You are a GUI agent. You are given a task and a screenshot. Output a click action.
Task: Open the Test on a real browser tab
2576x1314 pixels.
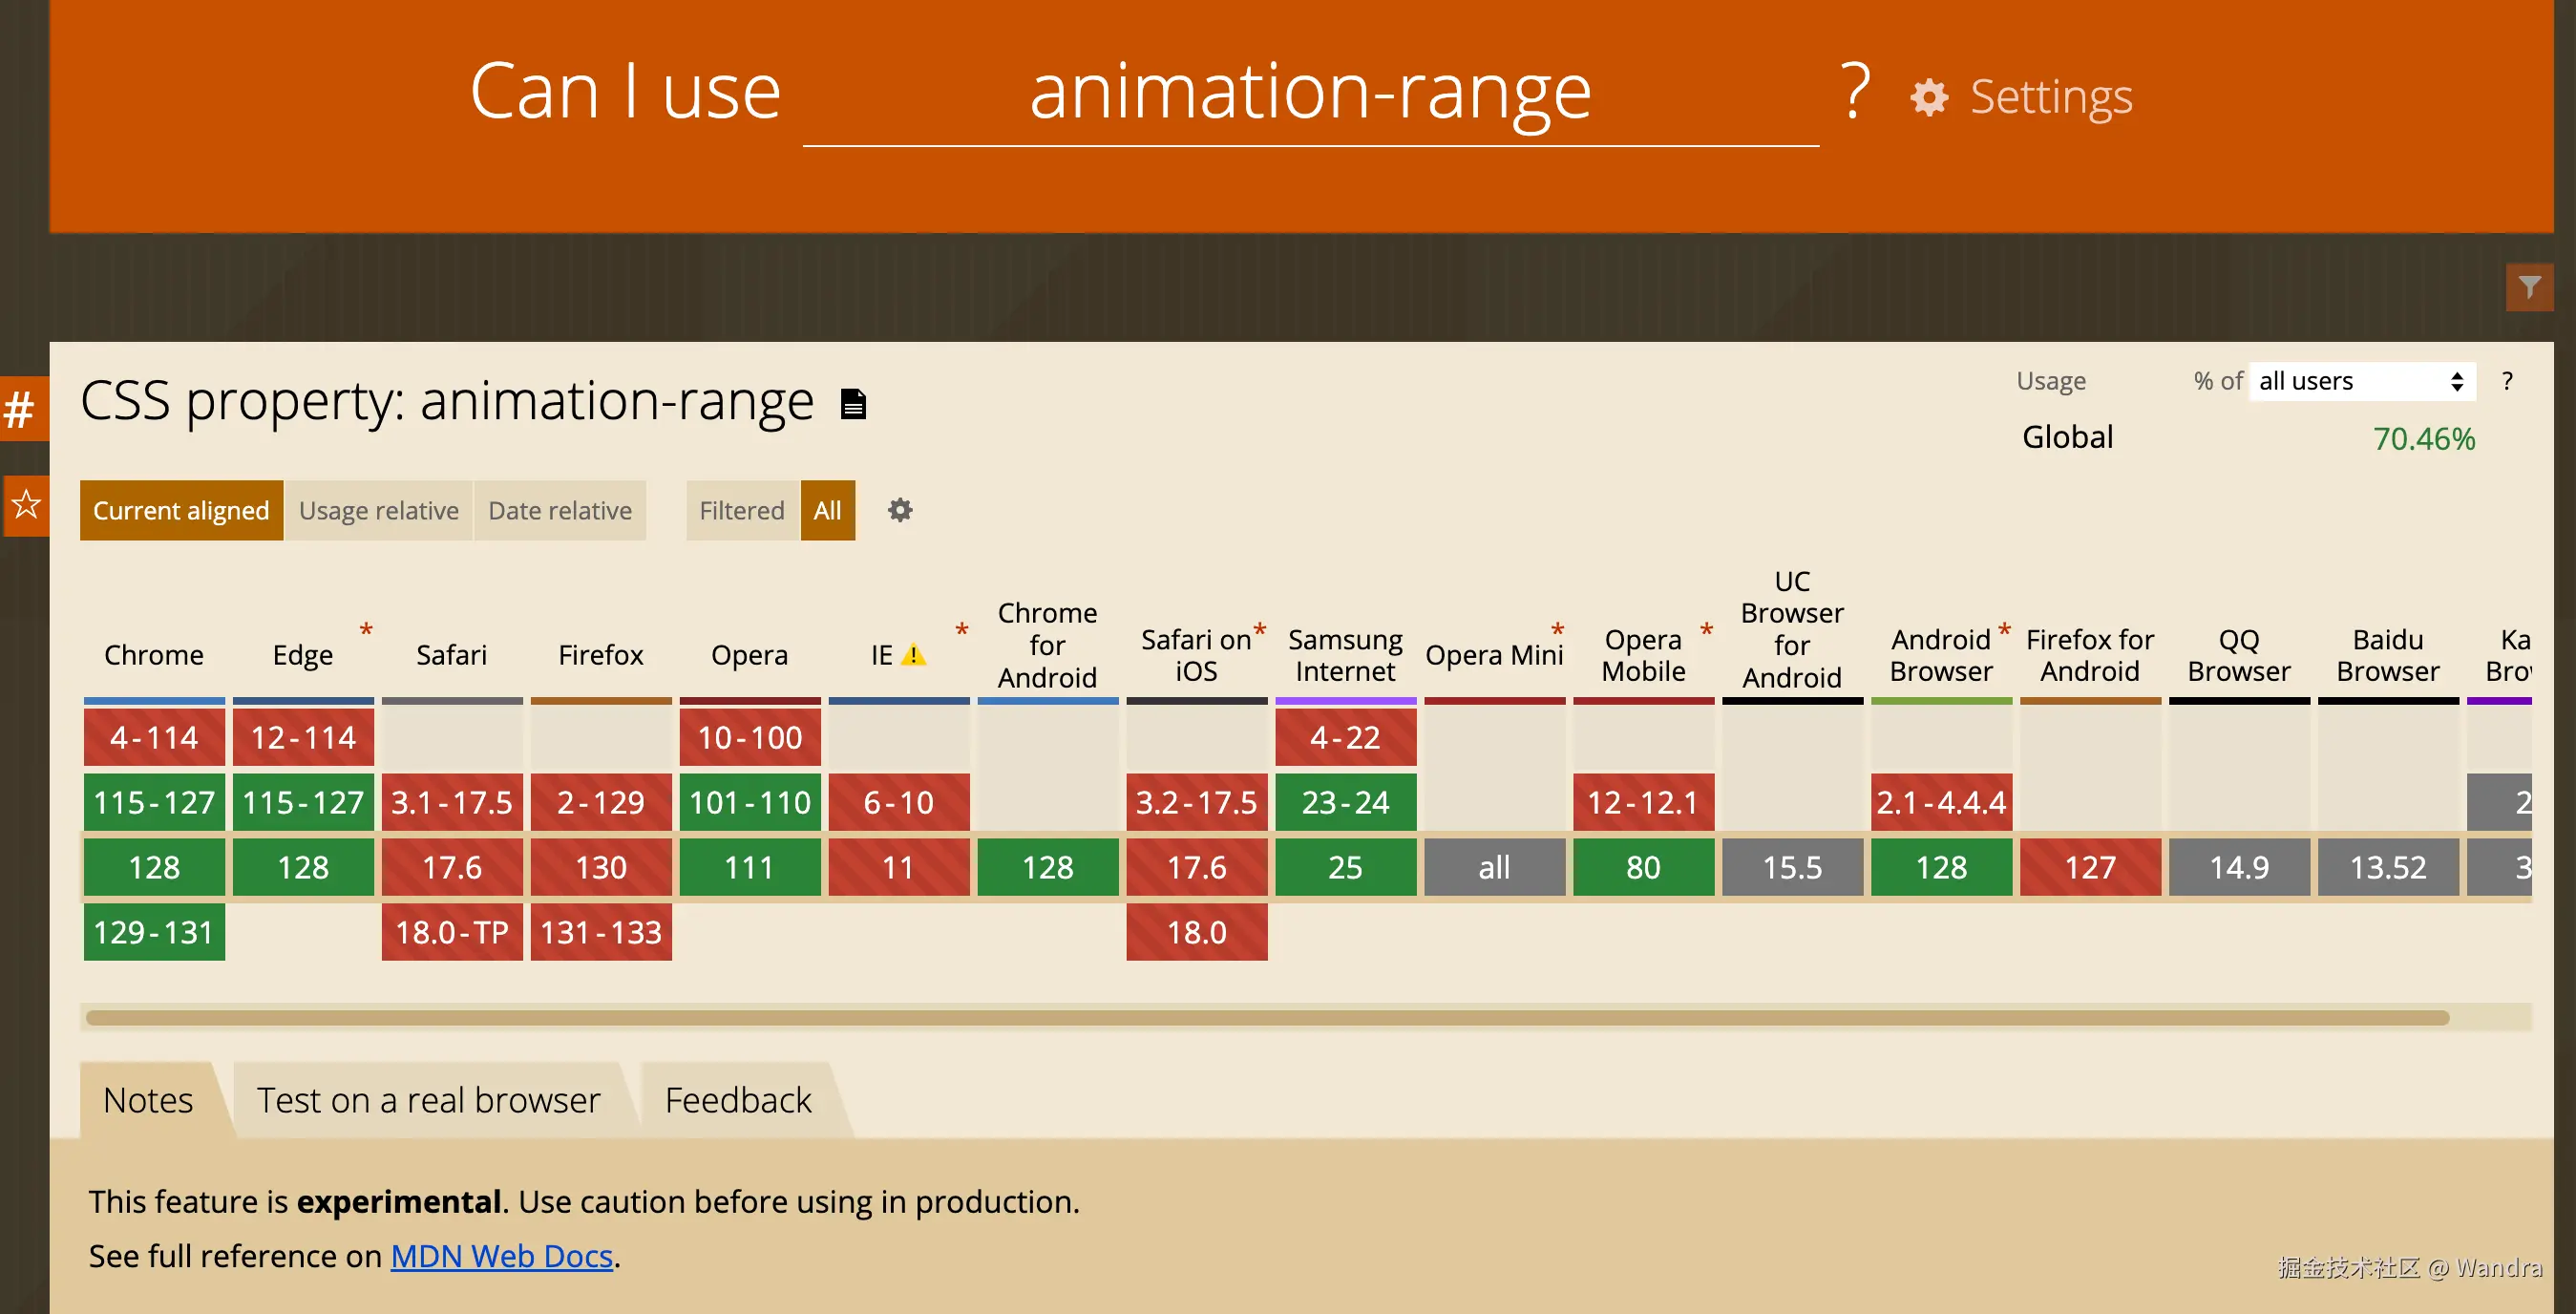(428, 1100)
